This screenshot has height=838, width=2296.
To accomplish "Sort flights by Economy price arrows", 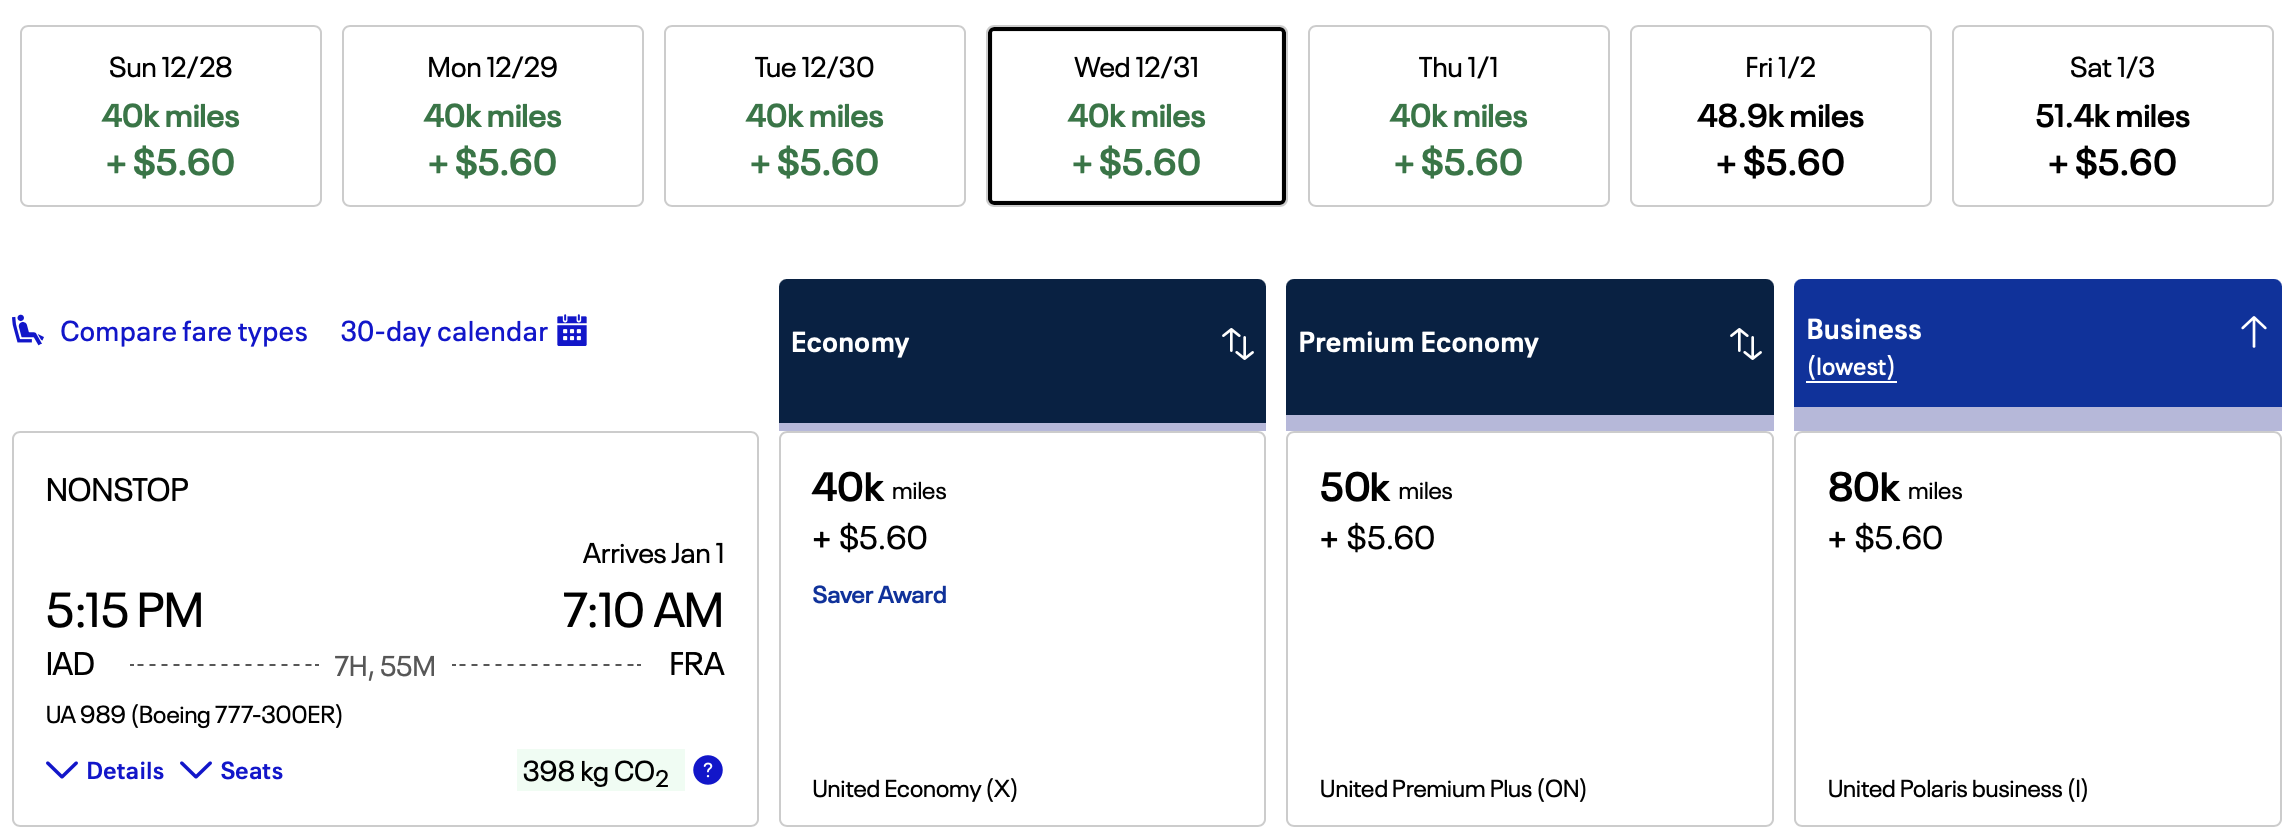I will click(x=1237, y=343).
